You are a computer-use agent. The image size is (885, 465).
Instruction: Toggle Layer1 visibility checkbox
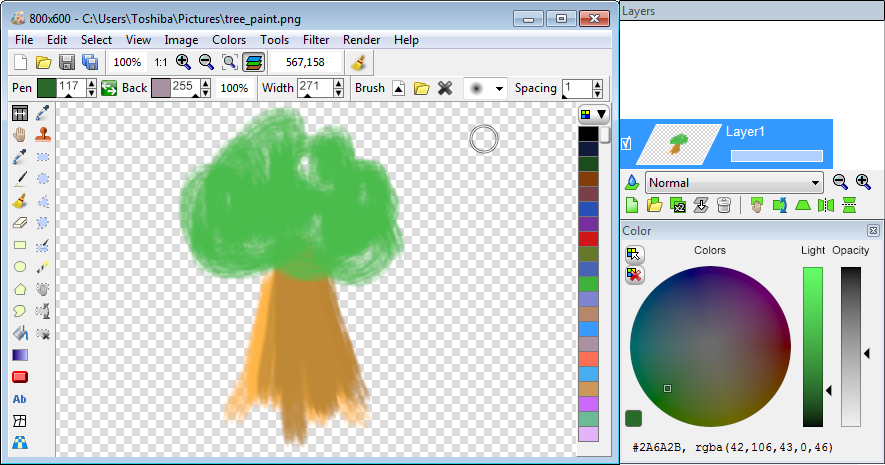tap(627, 143)
